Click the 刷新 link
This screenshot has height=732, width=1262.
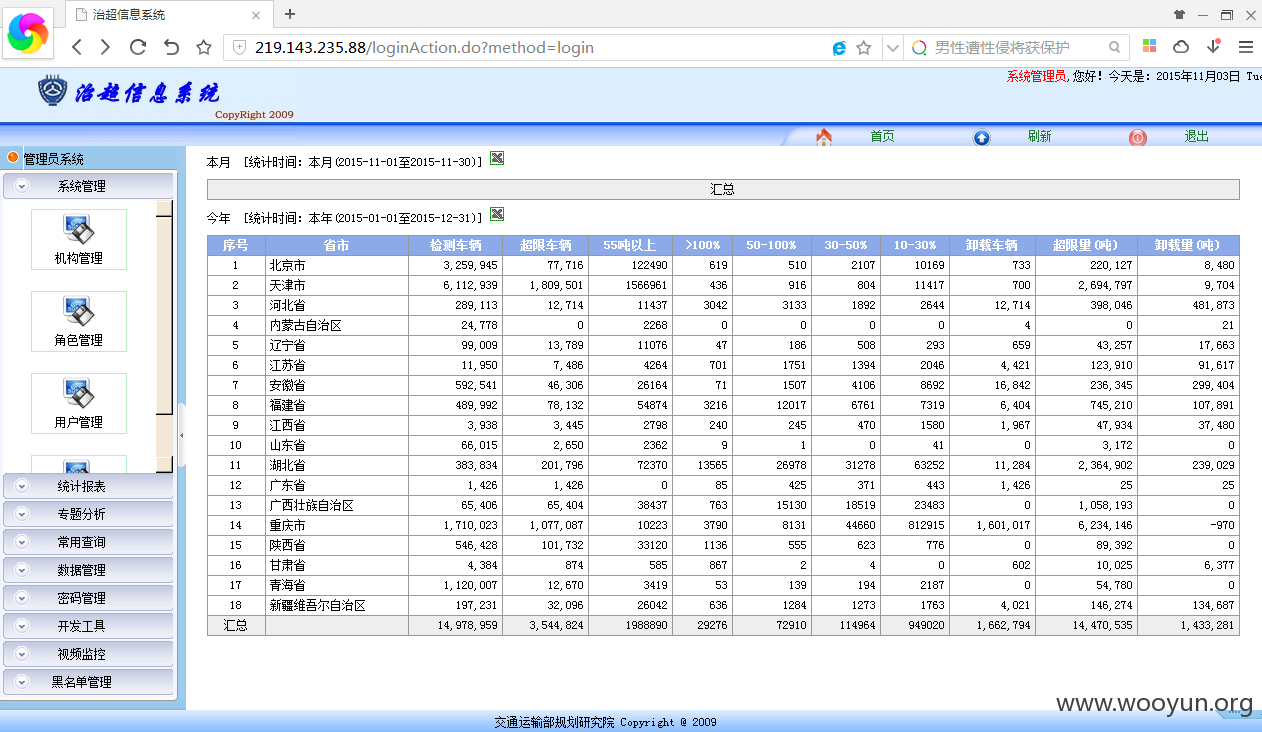coord(1039,137)
